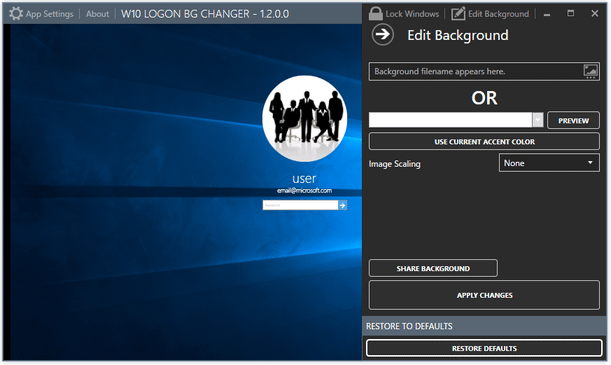Screen dimensions: 611x365
Task: Open the color picker dropdown arrow
Action: pyautogui.click(x=538, y=120)
